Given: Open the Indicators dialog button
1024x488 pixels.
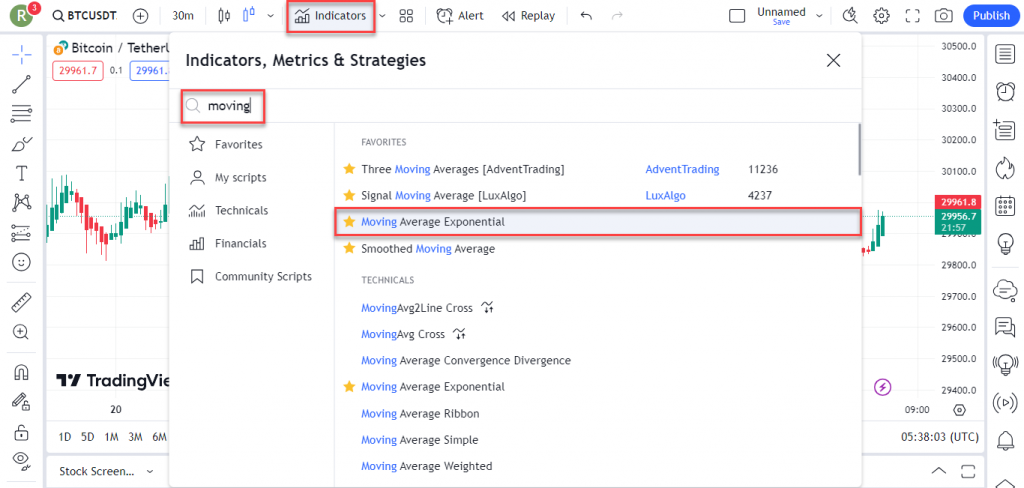Looking at the screenshot, I should (x=330, y=16).
